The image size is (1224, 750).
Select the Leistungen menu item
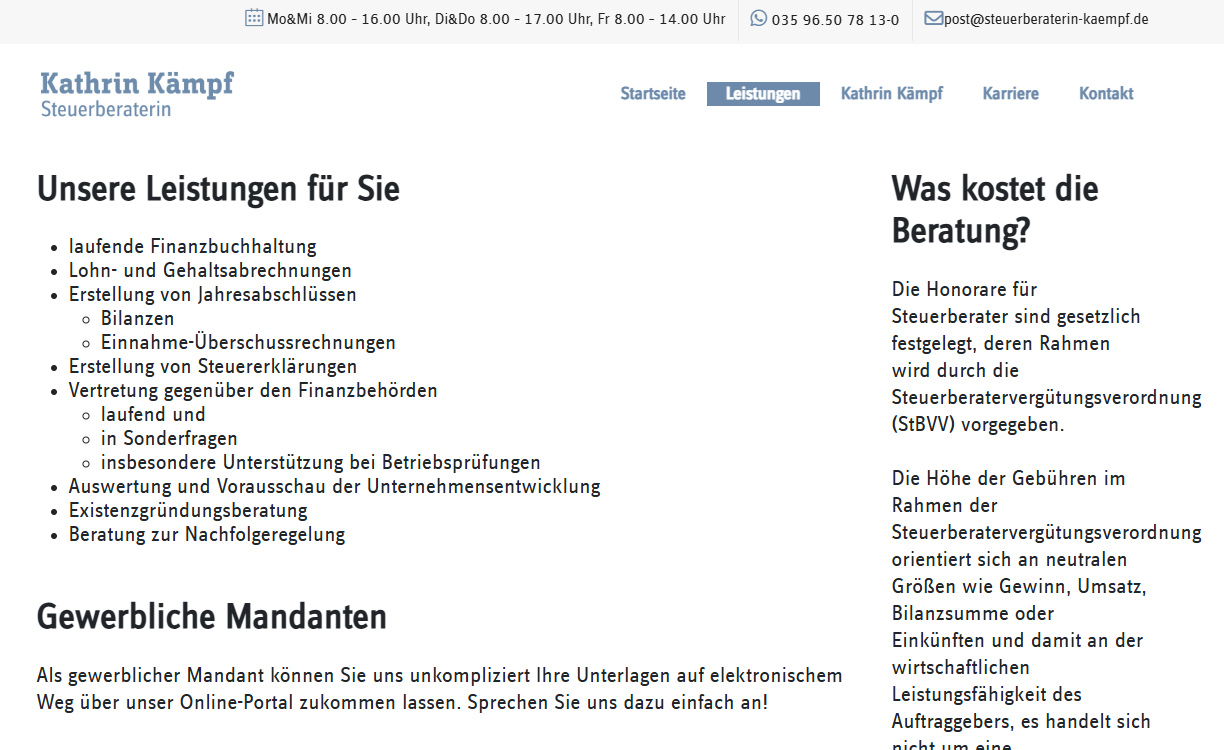(x=763, y=94)
